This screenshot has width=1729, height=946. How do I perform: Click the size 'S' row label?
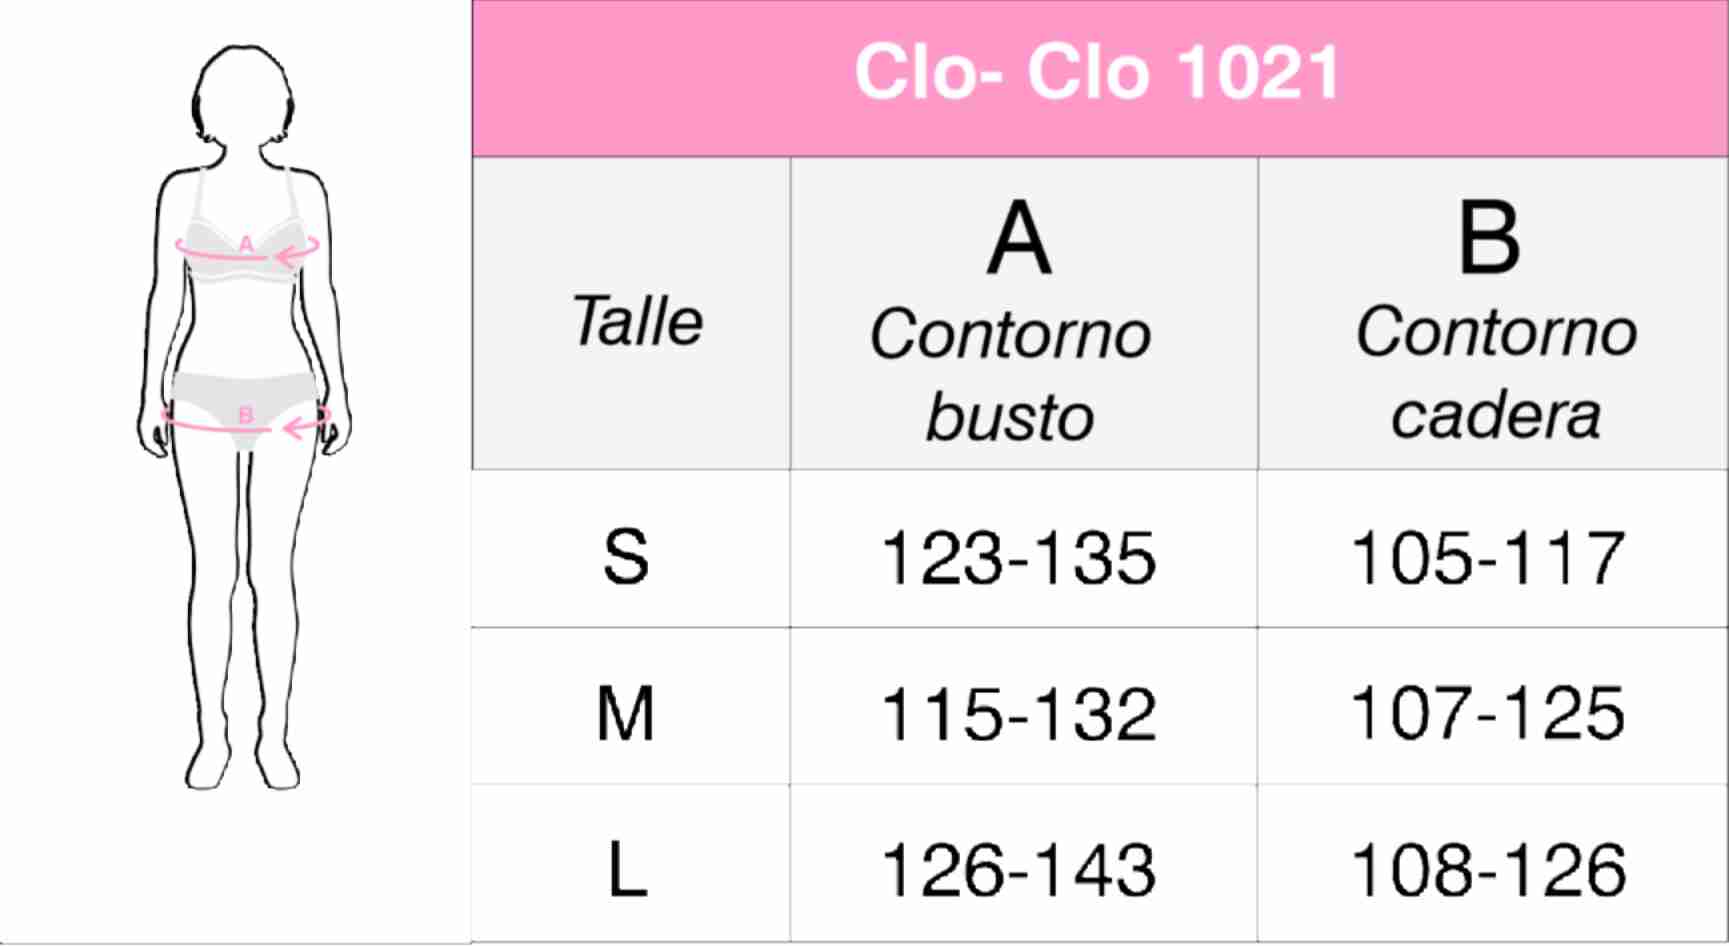[627, 556]
